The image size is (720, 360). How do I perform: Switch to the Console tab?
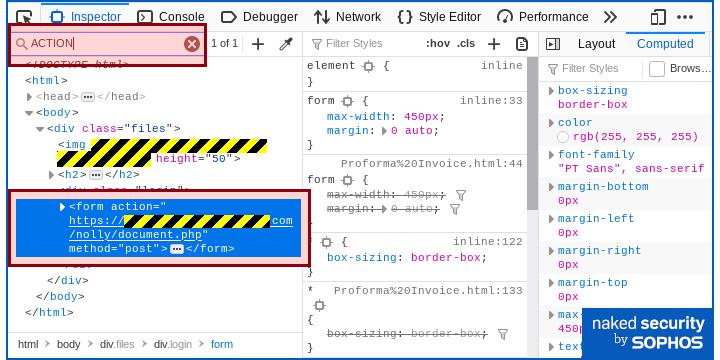(171, 17)
